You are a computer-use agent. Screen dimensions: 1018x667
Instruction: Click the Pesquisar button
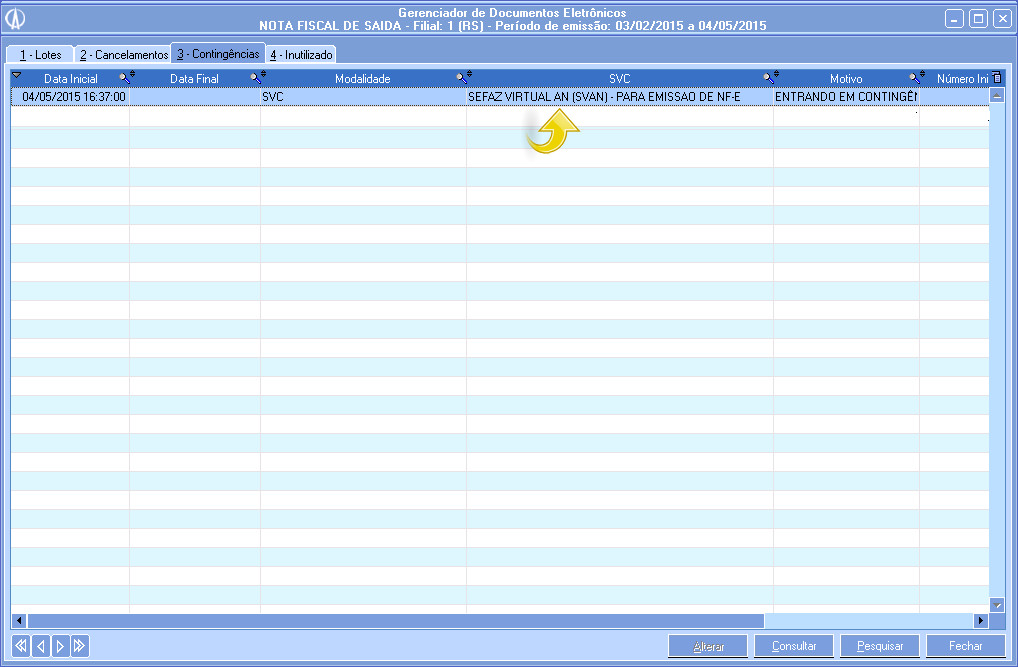coord(880,646)
